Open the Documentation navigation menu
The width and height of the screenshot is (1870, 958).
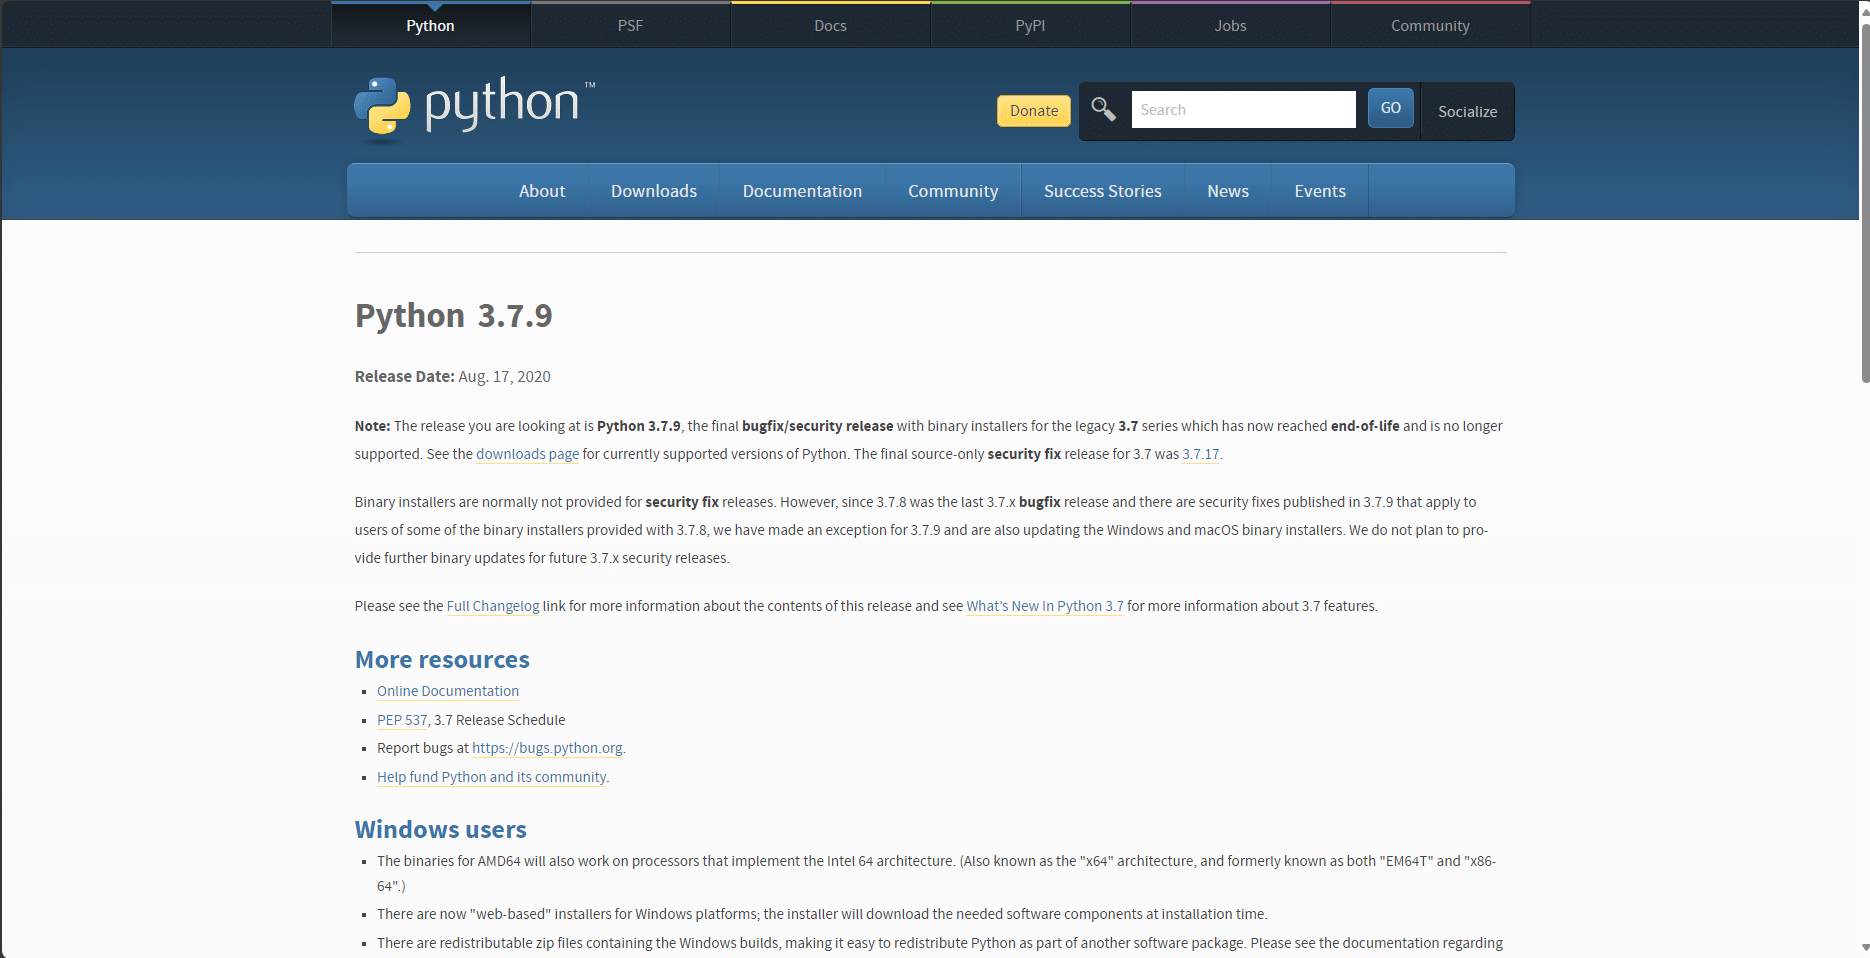802,191
